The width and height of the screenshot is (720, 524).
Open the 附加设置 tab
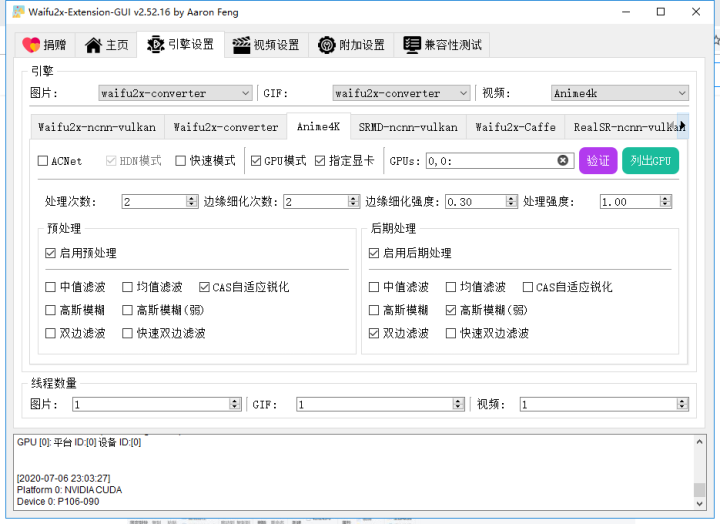(351, 45)
